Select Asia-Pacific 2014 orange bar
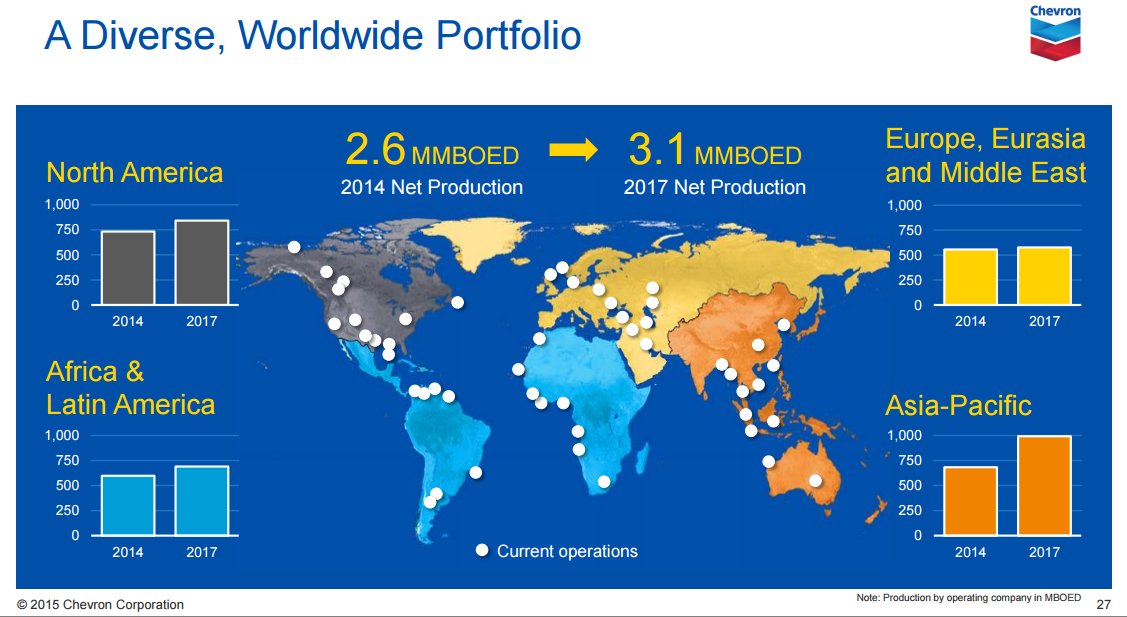Screen dimensions: 1127x617 click(970, 501)
